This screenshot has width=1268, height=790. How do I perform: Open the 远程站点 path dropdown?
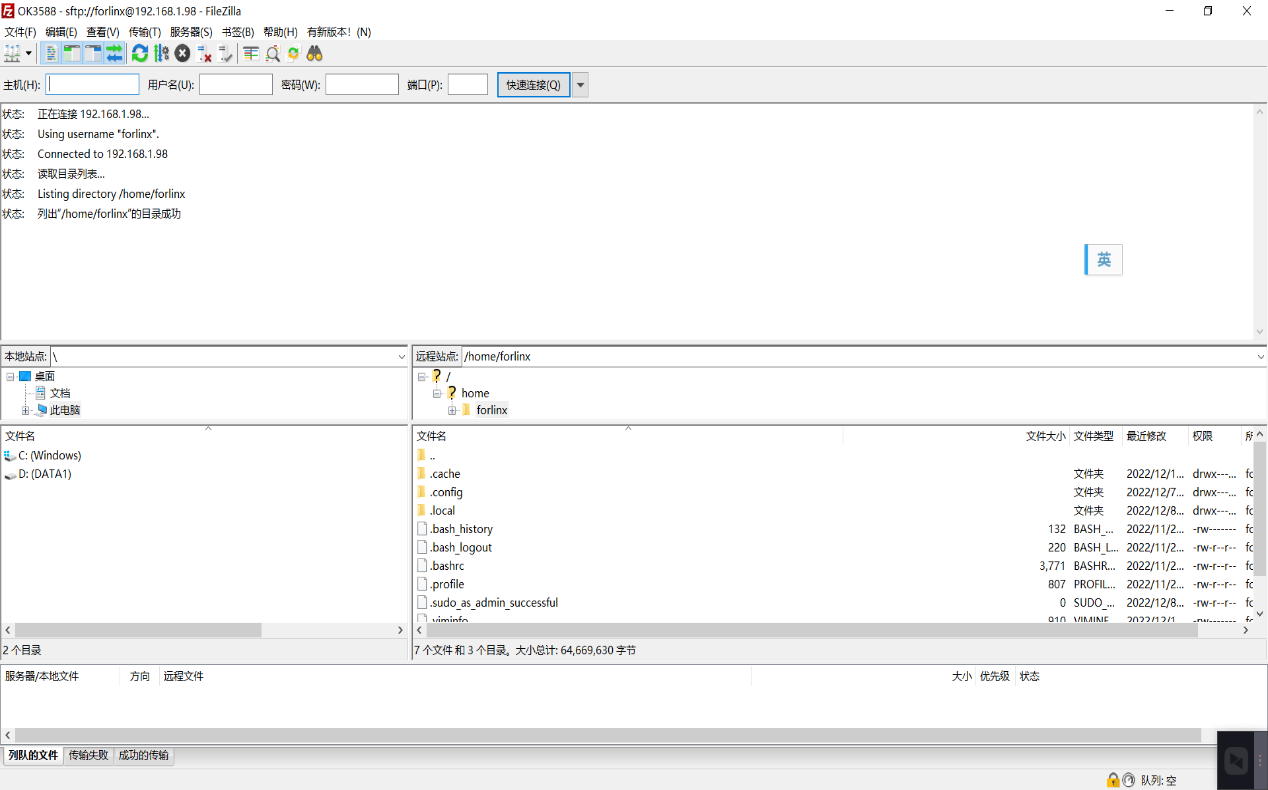1260,356
